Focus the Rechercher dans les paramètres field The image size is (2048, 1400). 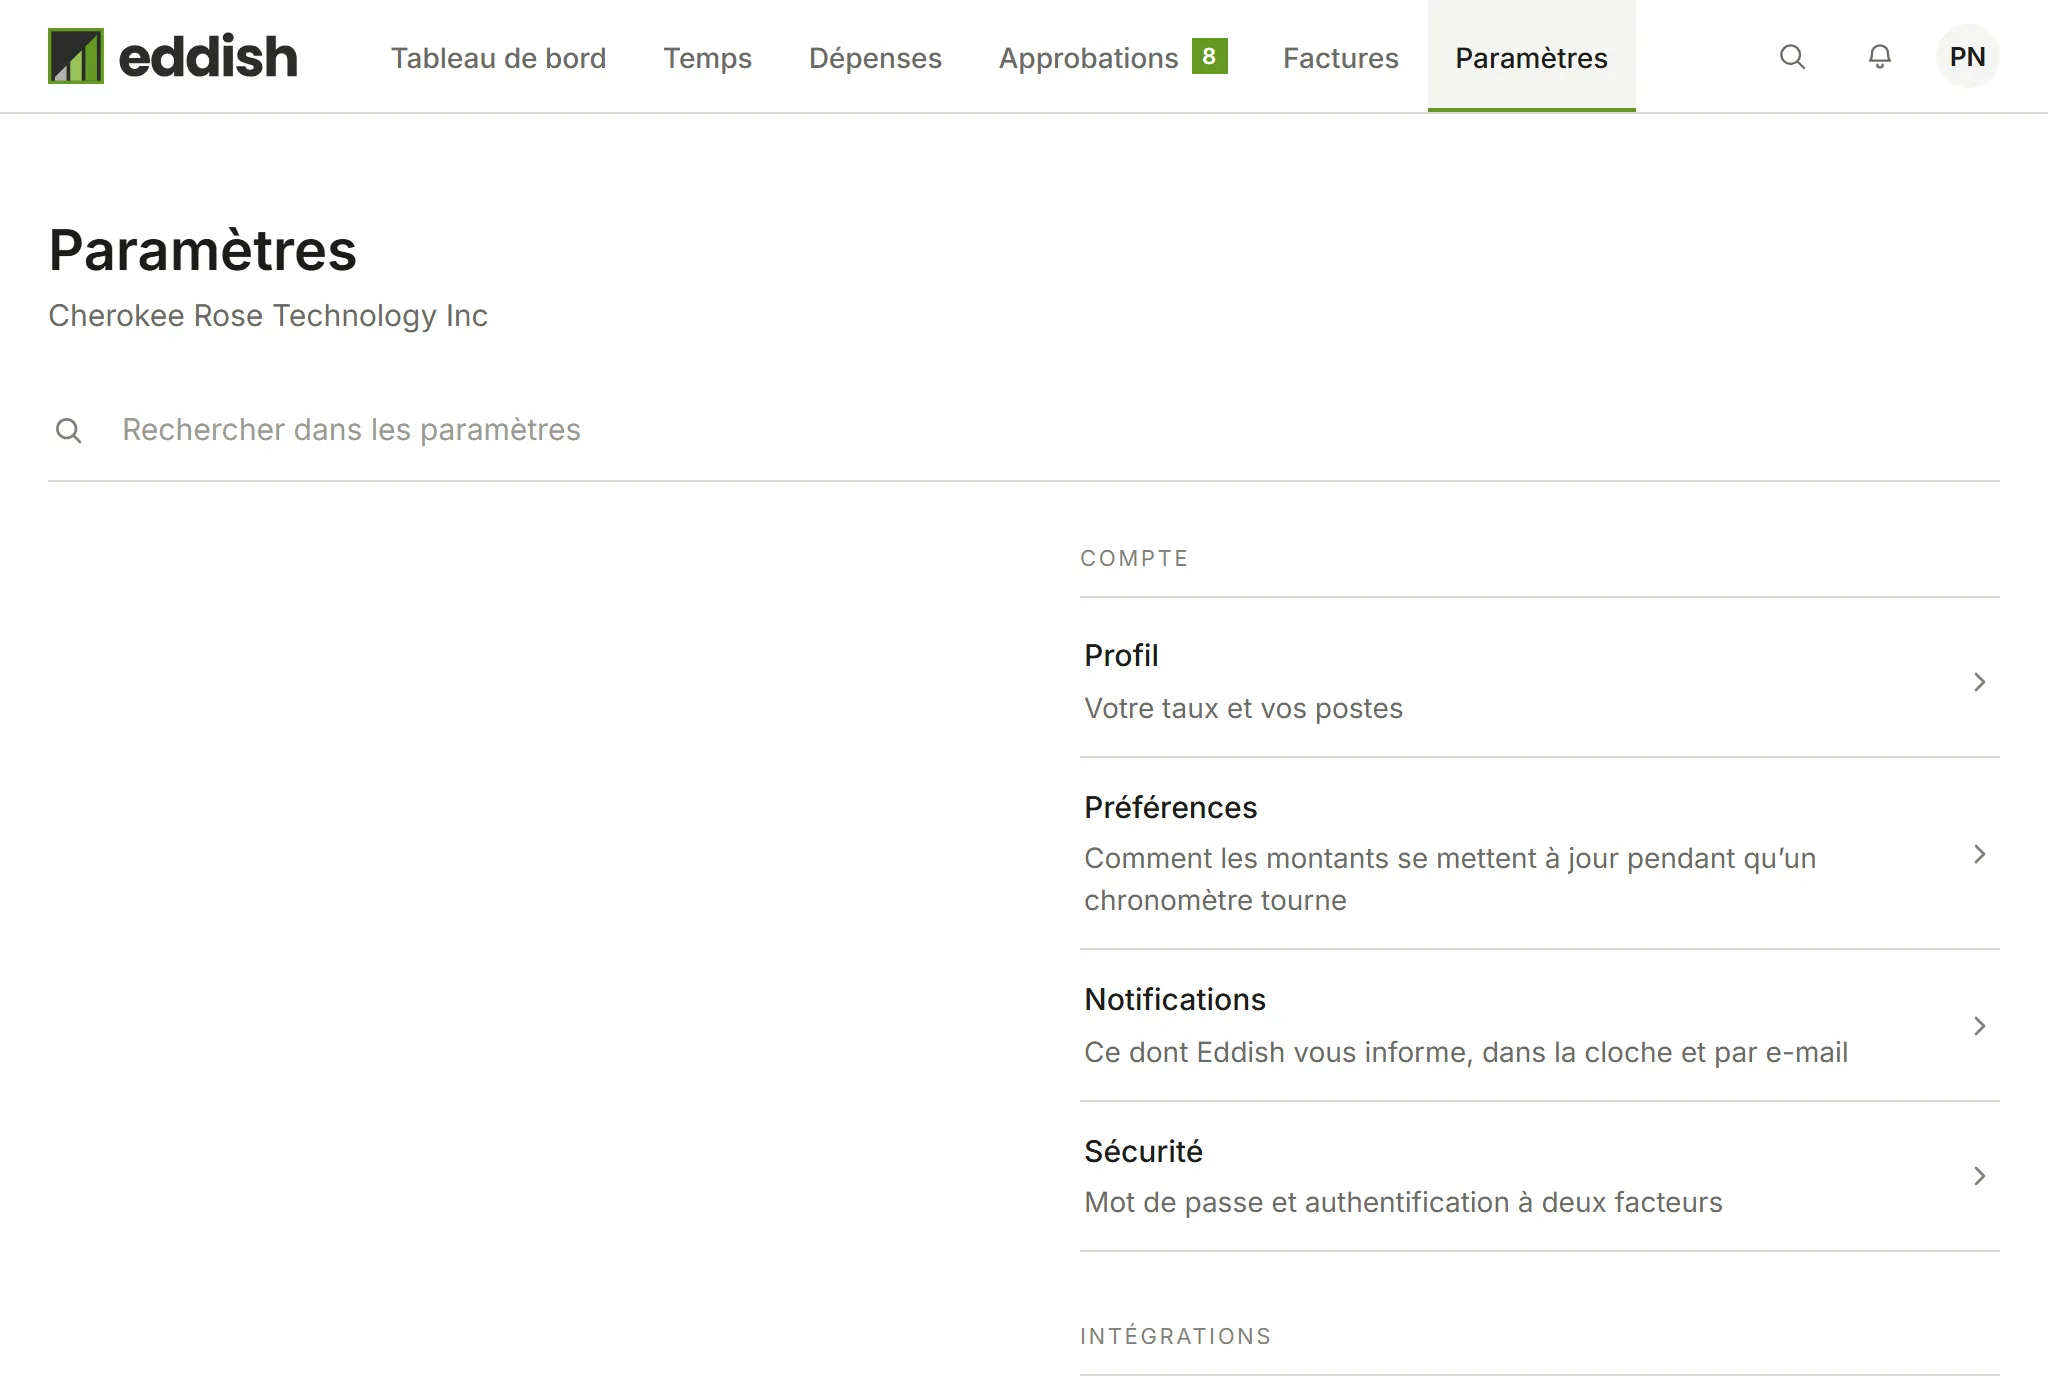[x=1024, y=430]
